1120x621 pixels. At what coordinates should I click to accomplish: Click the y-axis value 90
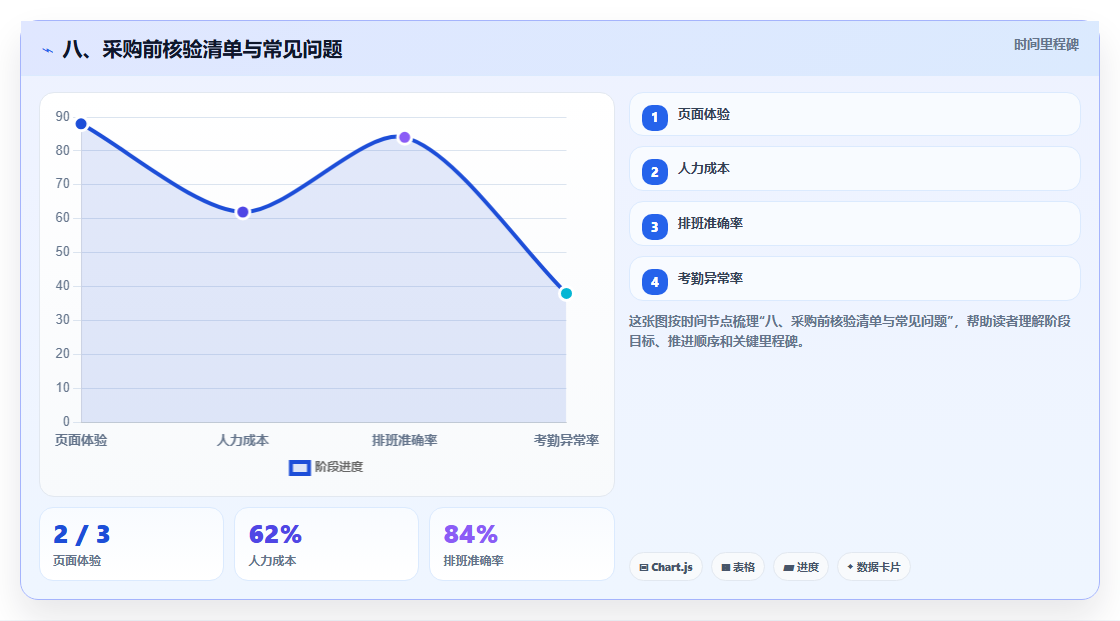pyautogui.click(x=63, y=116)
